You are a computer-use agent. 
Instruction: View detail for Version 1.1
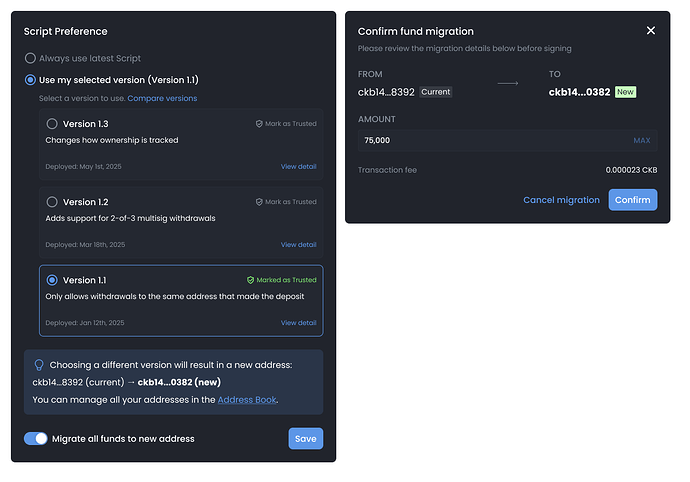tap(298, 322)
